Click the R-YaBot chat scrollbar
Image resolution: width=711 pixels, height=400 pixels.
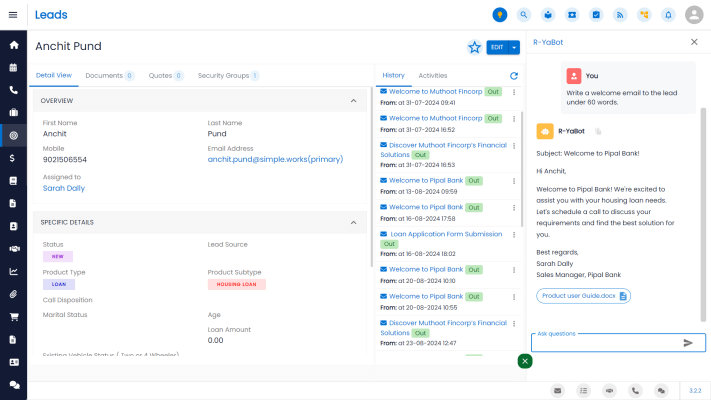point(703,200)
